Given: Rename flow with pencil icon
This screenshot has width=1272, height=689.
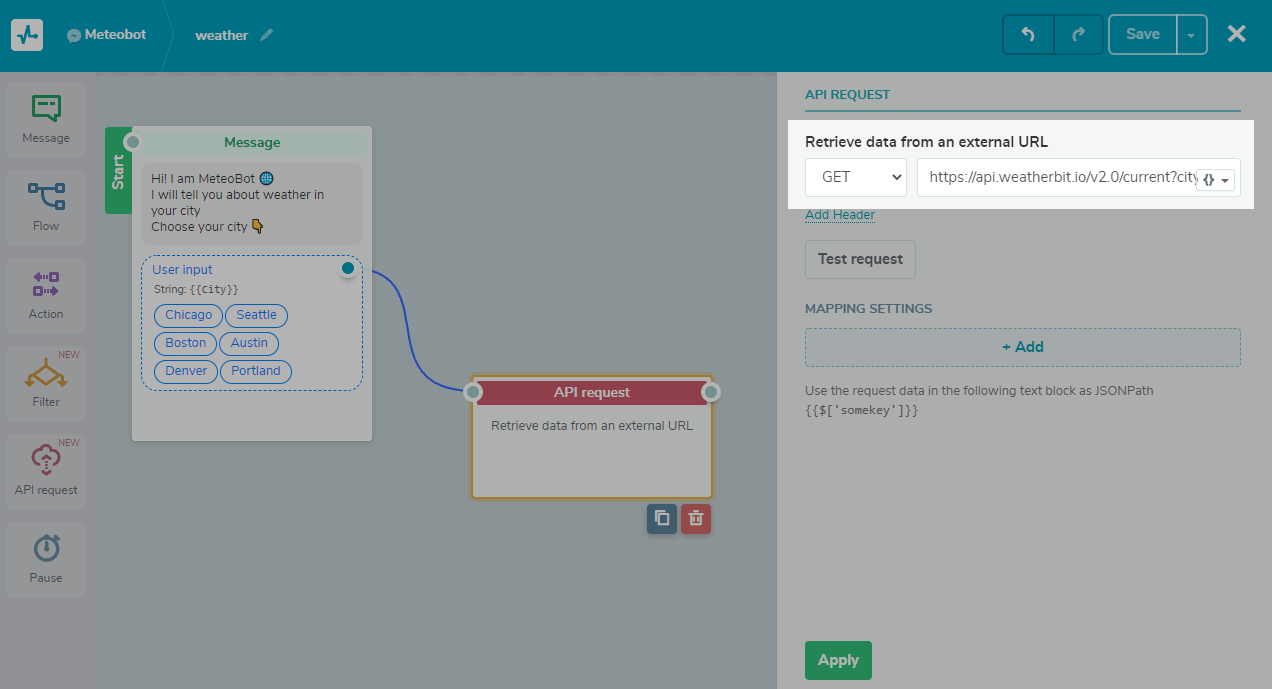Looking at the screenshot, I should (266, 35).
